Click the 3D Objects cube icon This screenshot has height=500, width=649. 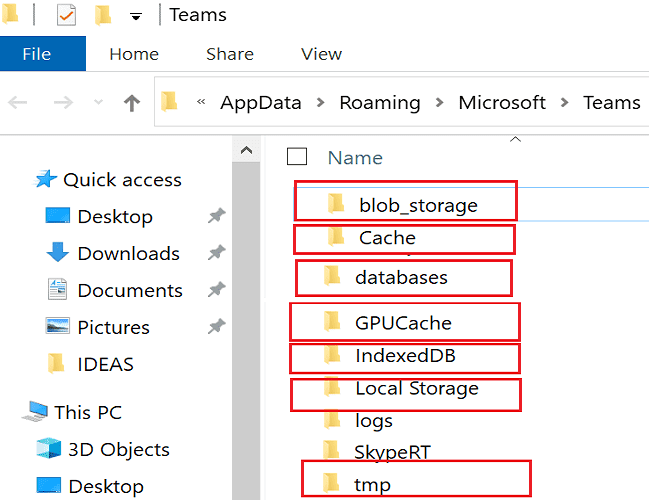[48, 448]
